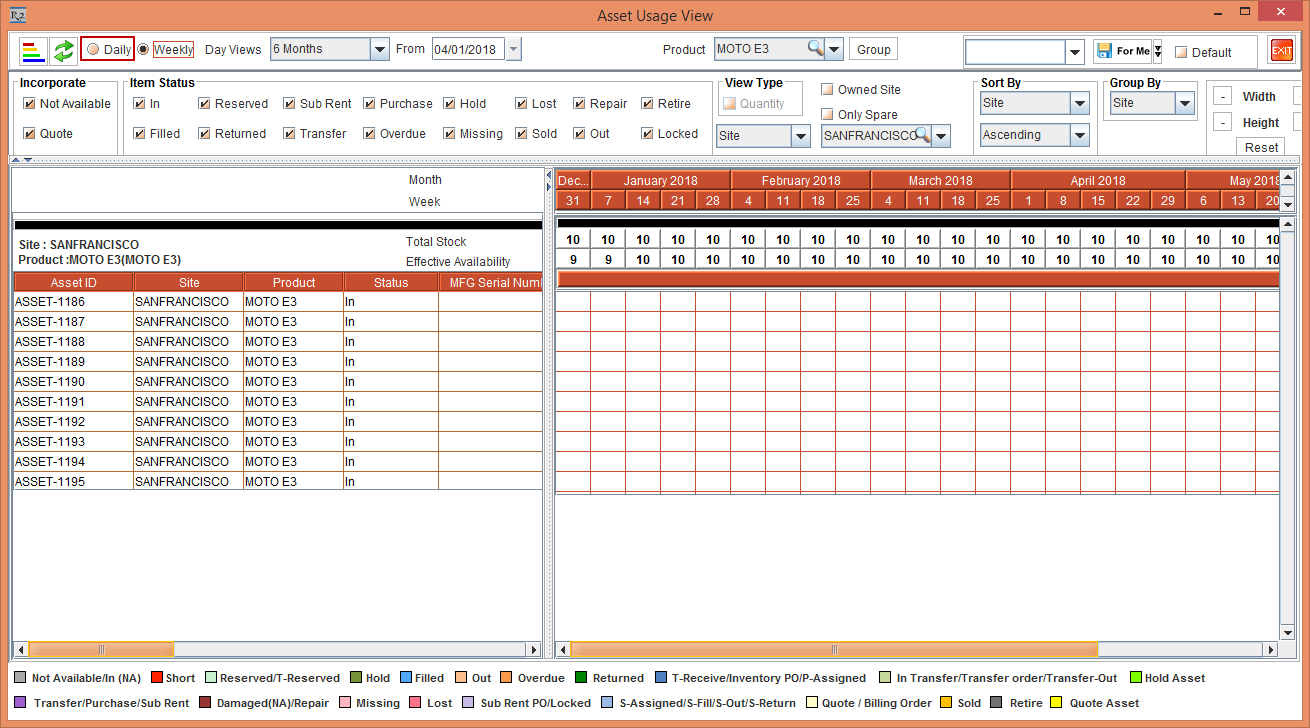The height and width of the screenshot is (728, 1310).
Task: Click the red EXIT icon
Action: coord(1281,50)
